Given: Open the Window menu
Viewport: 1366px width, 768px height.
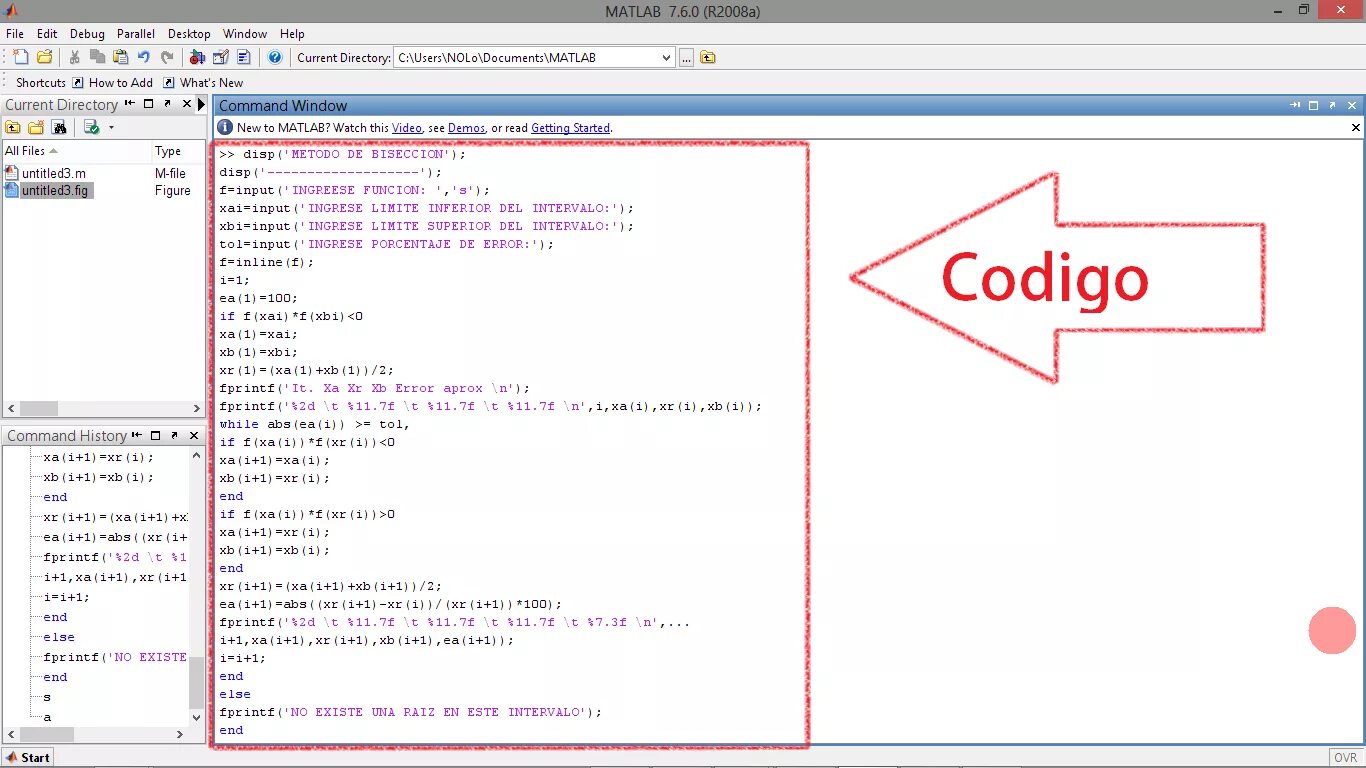Looking at the screenshot, I should pos(245,33).
